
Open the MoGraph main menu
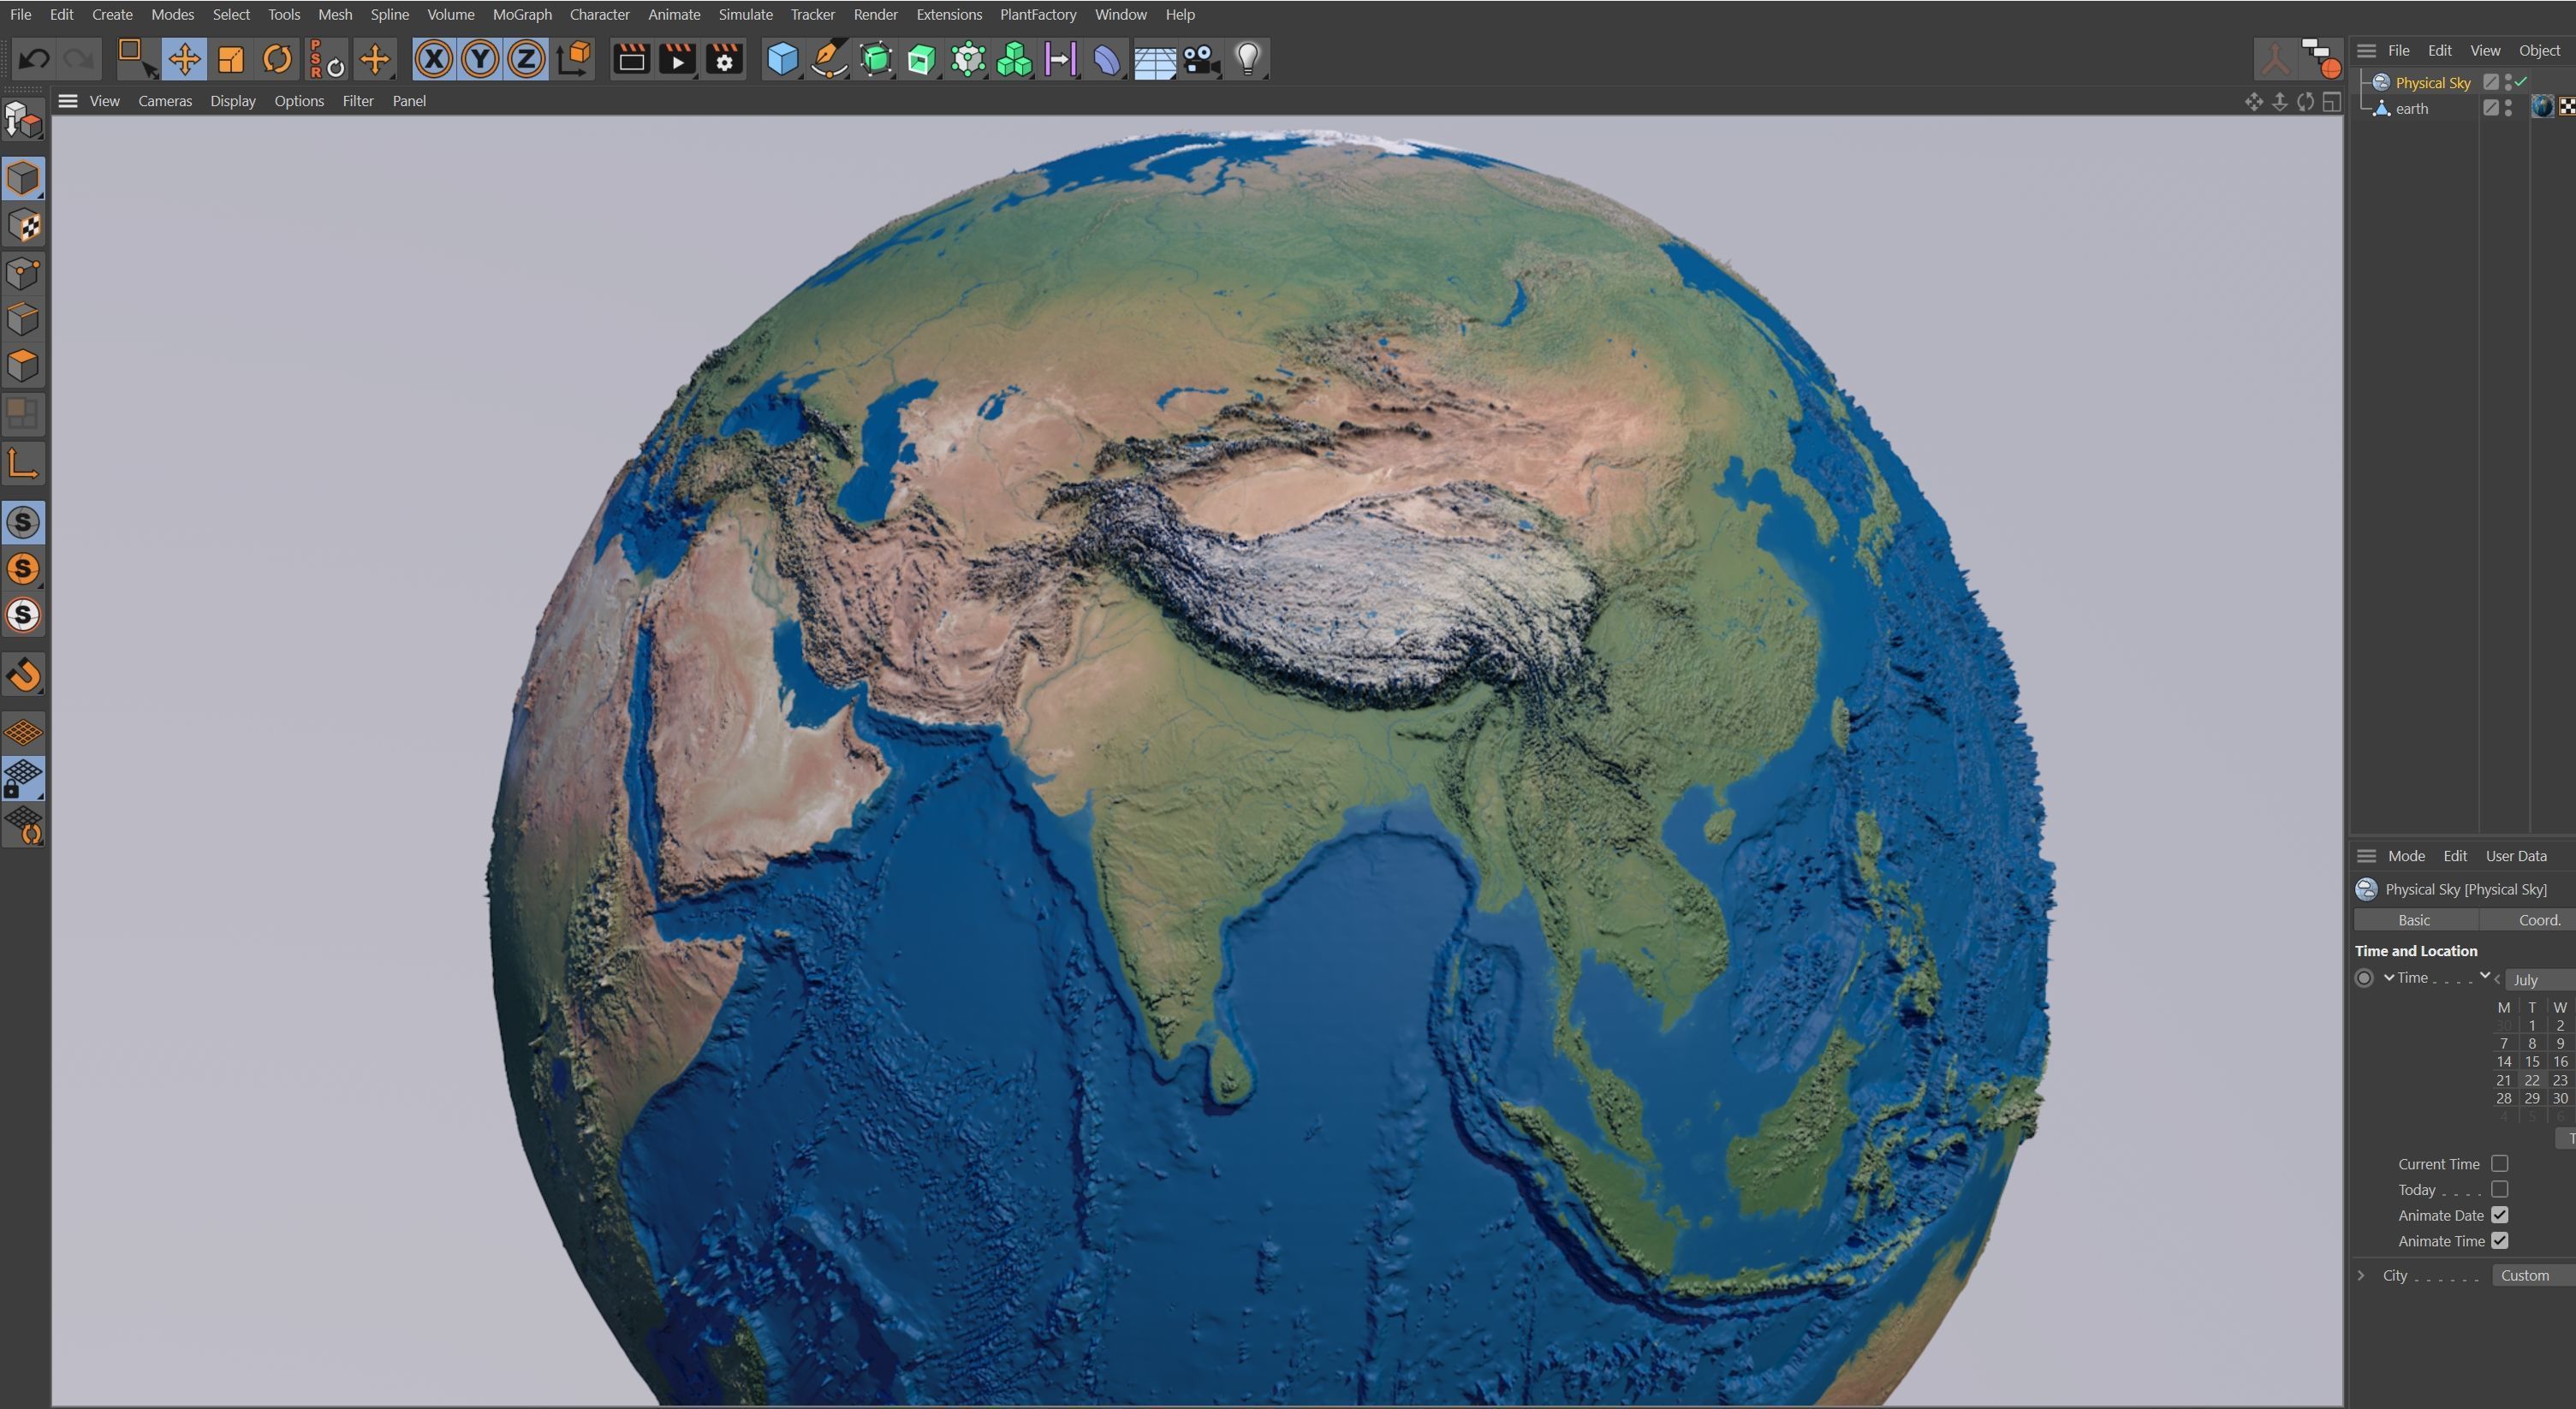coord(522,15)
